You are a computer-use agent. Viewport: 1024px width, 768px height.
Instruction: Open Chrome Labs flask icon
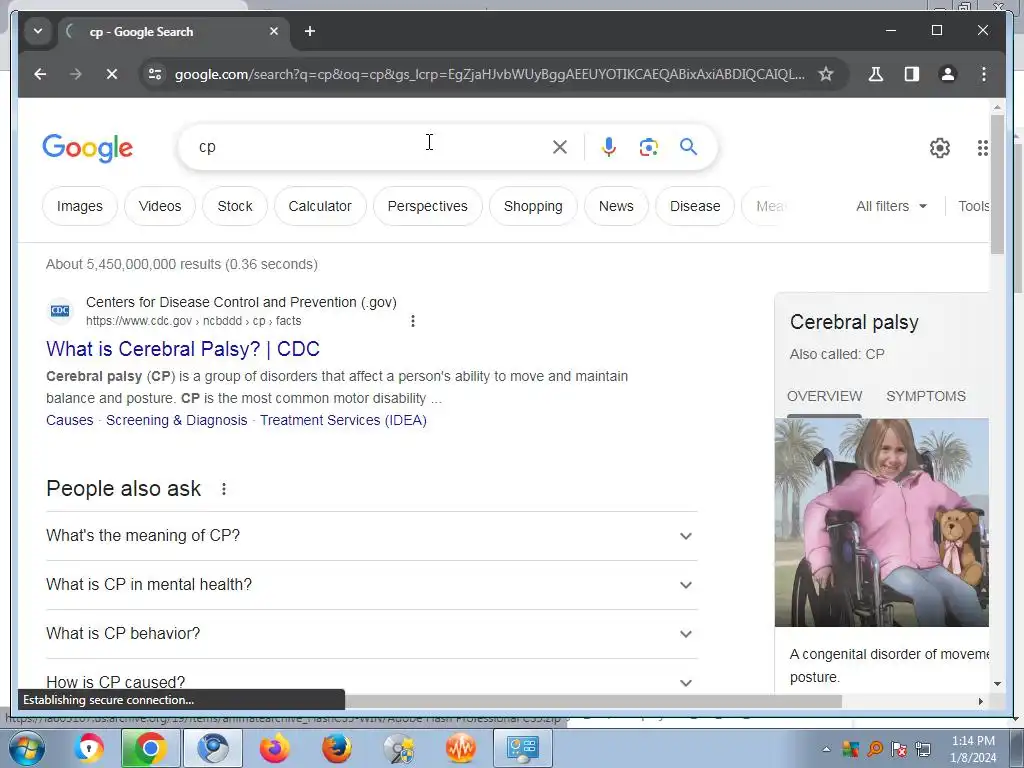tap(876, 74)
